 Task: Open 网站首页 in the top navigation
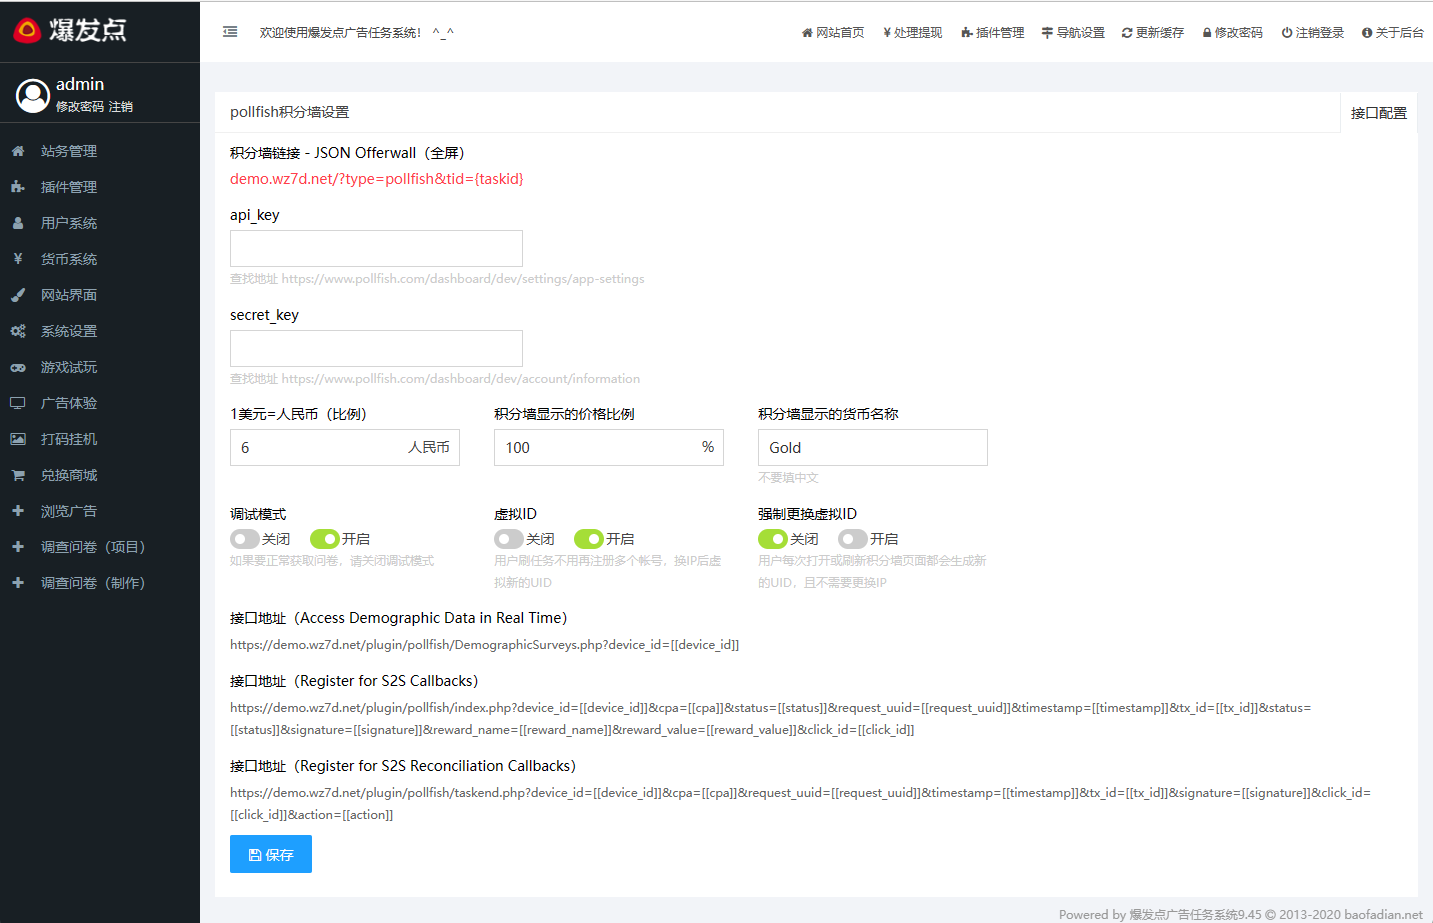pyautogui.click(x=833, y=33)
